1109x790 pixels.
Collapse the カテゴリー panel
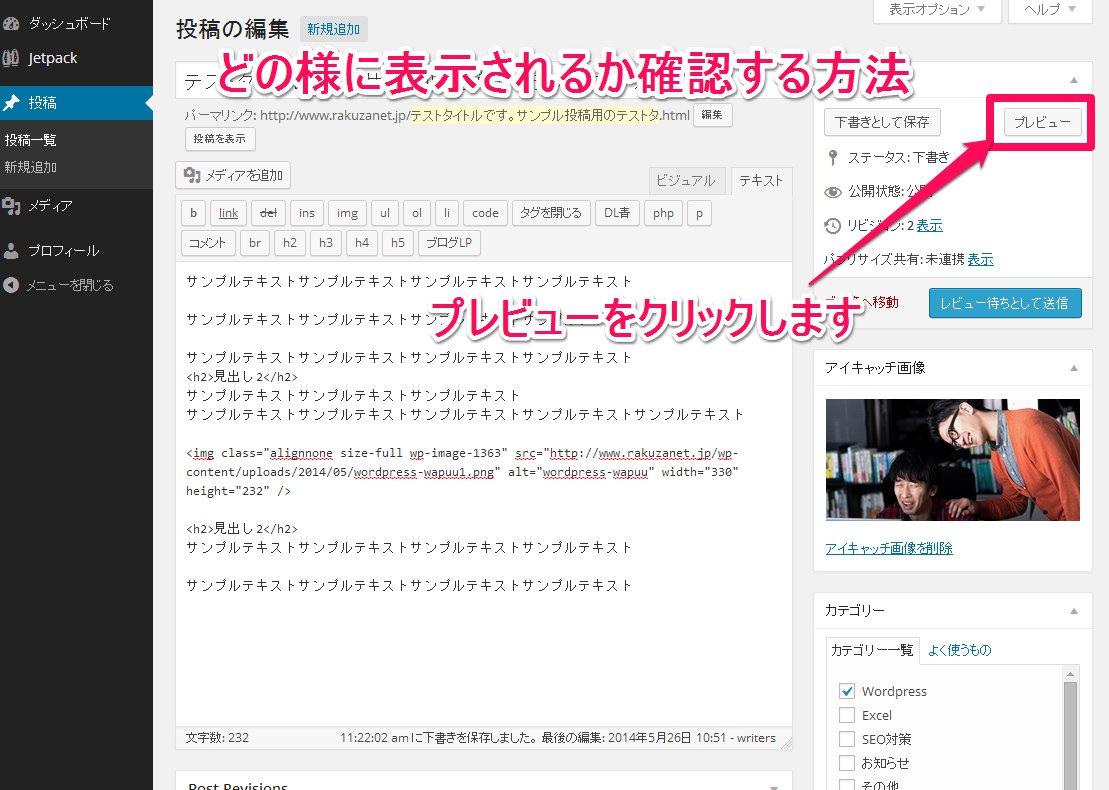1074,611
